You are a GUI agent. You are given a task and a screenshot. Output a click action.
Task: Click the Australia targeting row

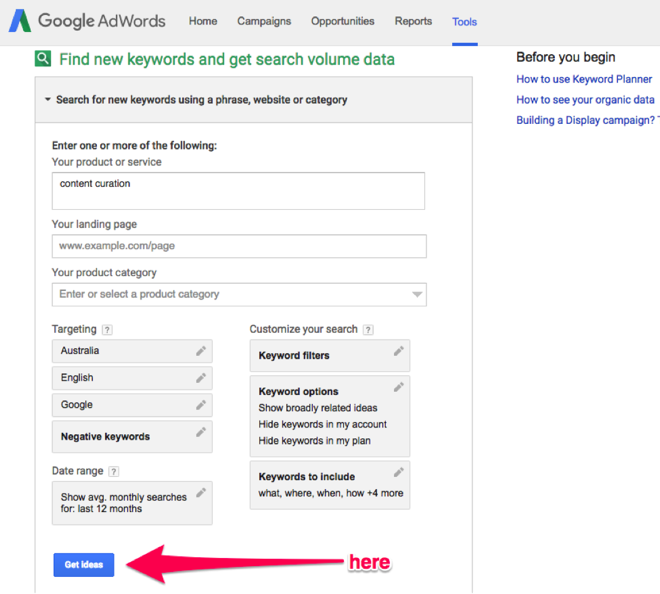[x=132, y=351]
